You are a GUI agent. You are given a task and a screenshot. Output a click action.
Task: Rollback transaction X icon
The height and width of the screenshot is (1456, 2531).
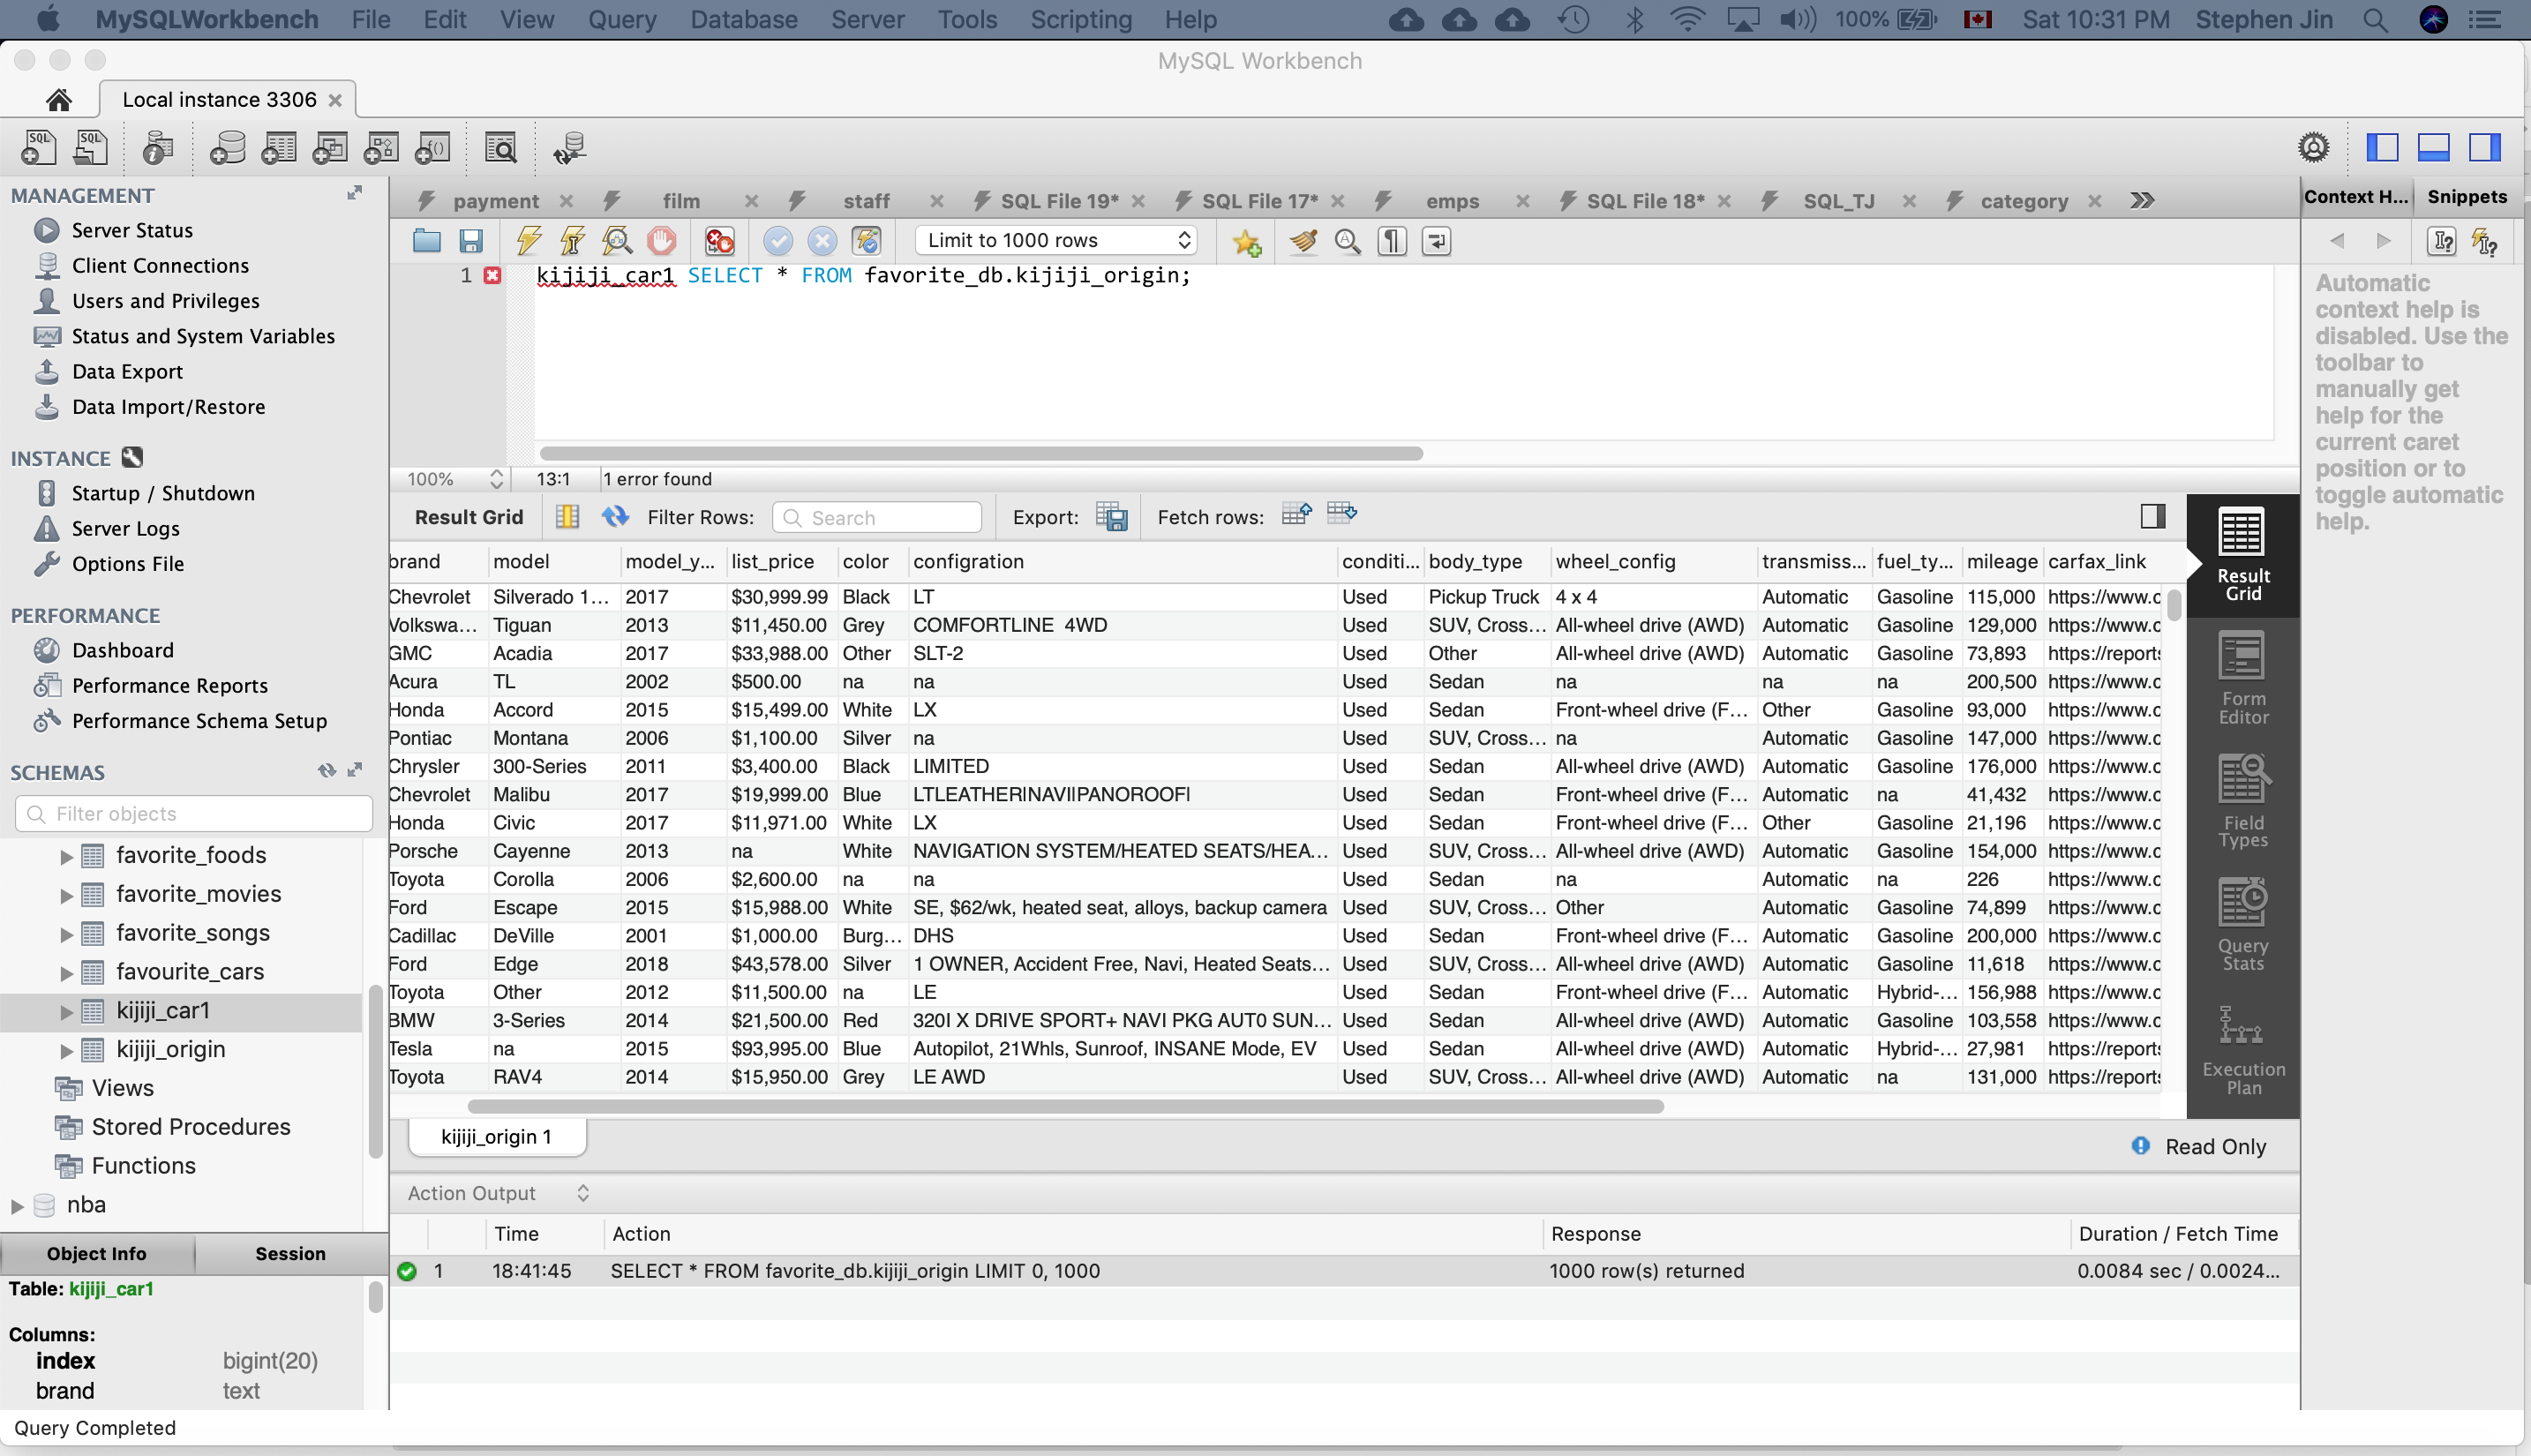822,241
